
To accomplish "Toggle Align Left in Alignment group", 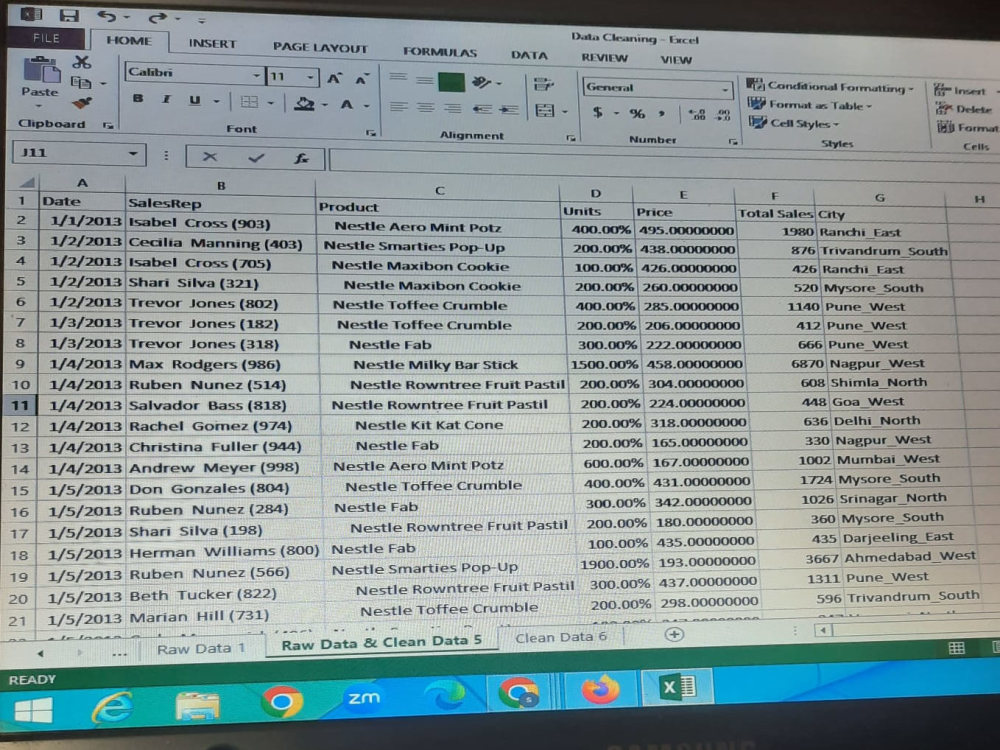I will pyautogui.click(x=399, y=107).
